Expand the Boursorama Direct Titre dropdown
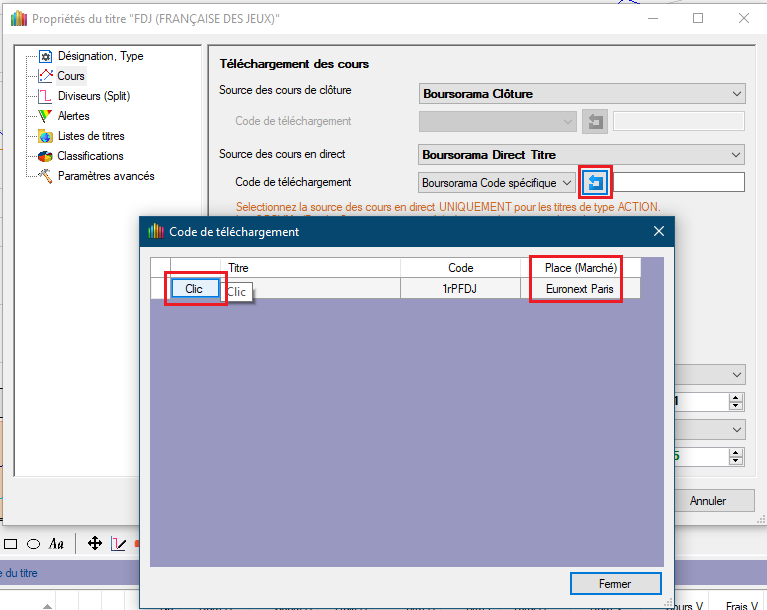Image resolution: width=767 pixels, height=610 pixels. [x=582, y=155]
